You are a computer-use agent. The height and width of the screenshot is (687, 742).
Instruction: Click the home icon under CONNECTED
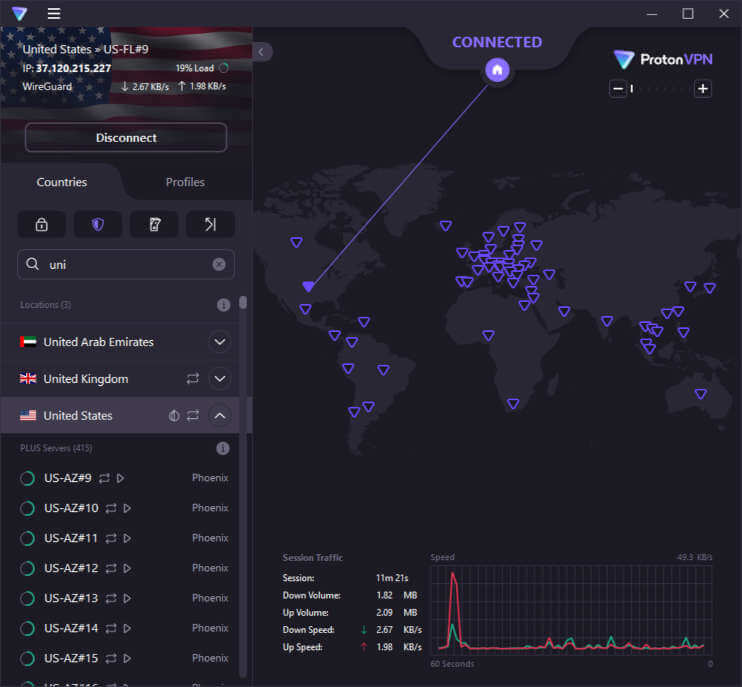click(x=497, y=70)
